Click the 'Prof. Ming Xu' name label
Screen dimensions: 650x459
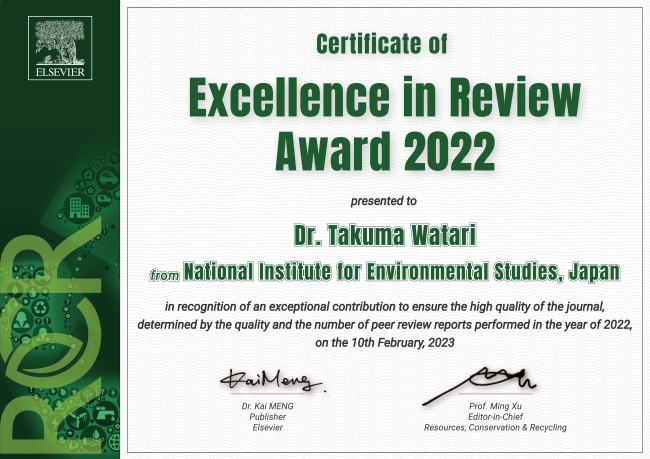(x=495, y=406)
